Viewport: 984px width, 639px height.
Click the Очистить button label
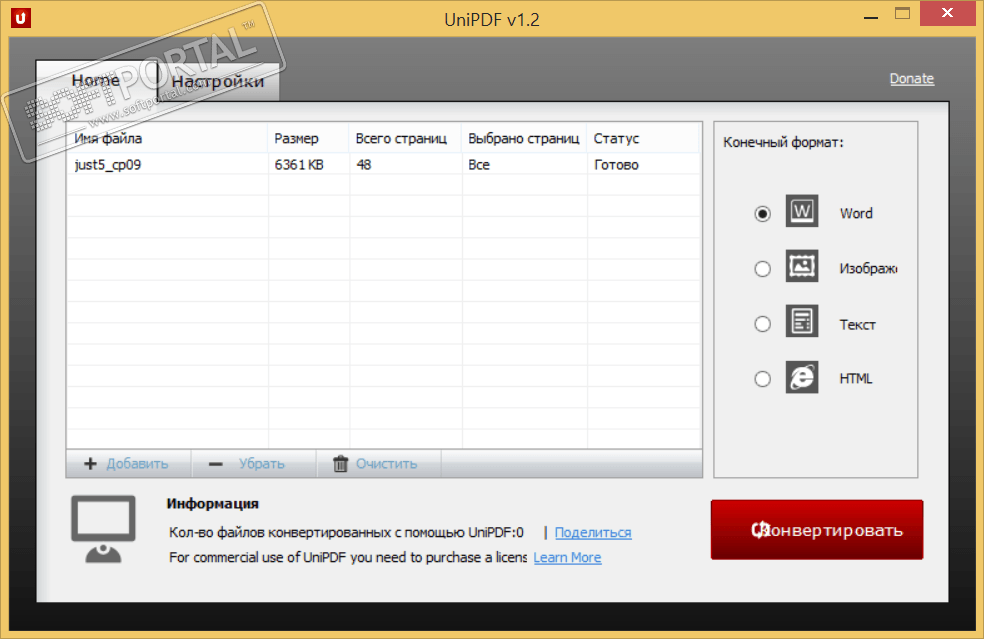[x=387, y=464]
